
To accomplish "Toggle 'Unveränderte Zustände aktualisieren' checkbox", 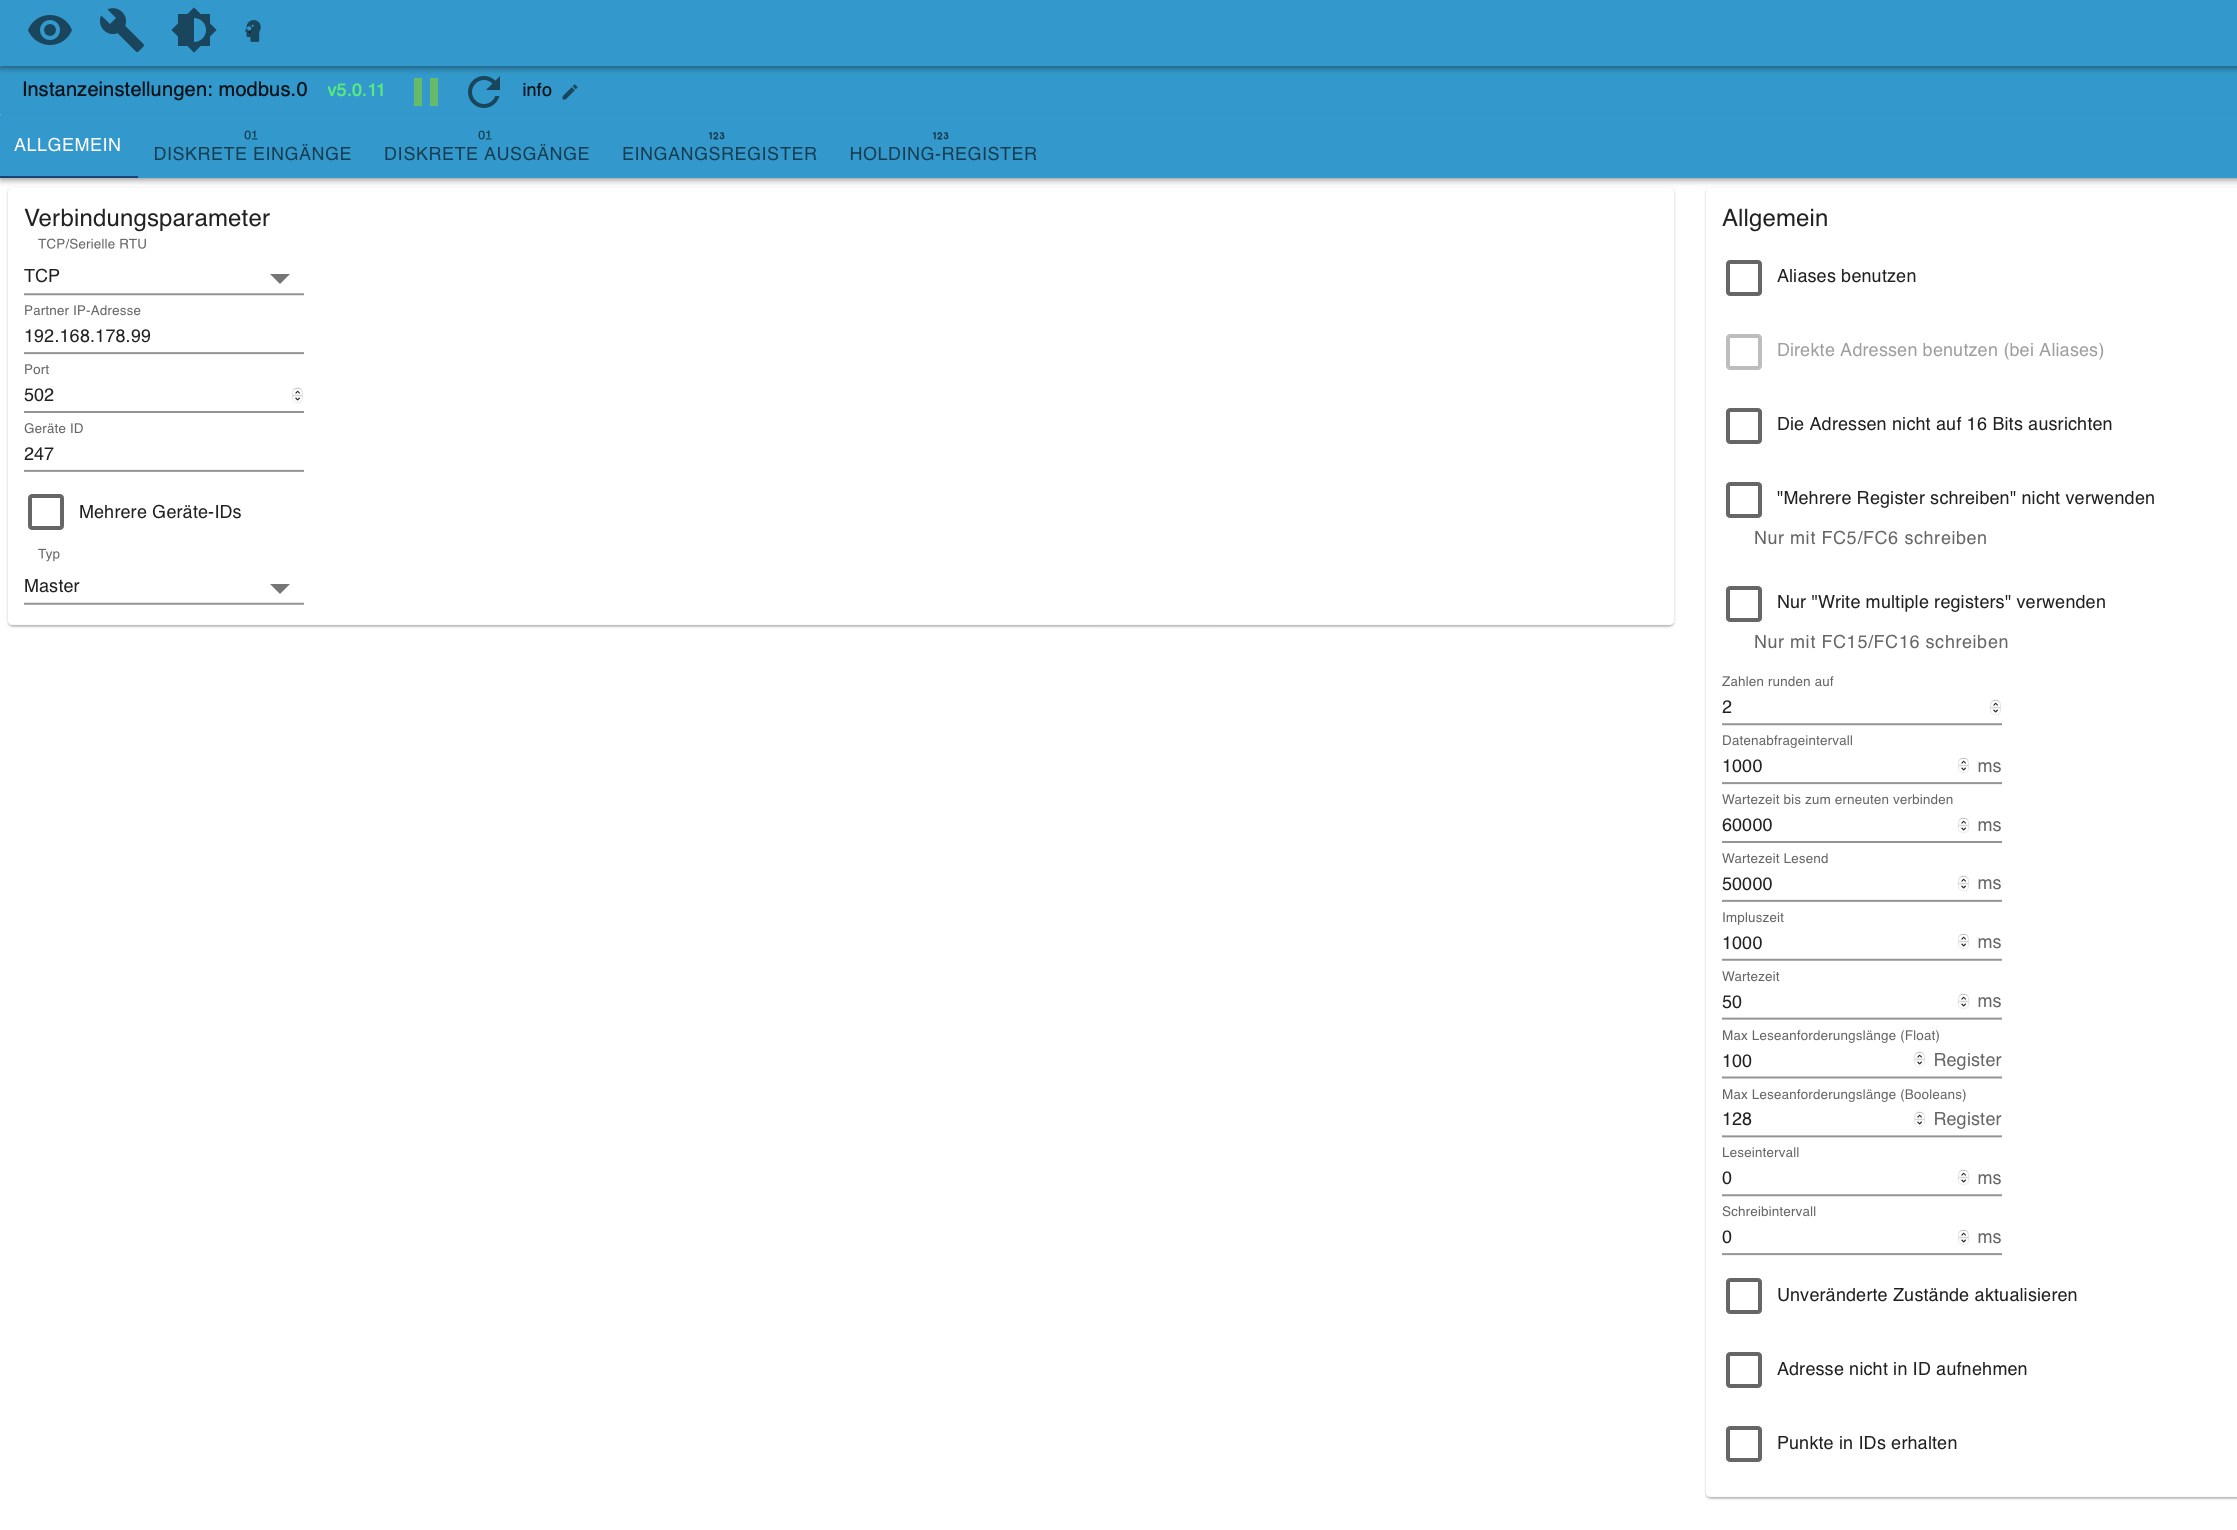I will point(1743,1295).
